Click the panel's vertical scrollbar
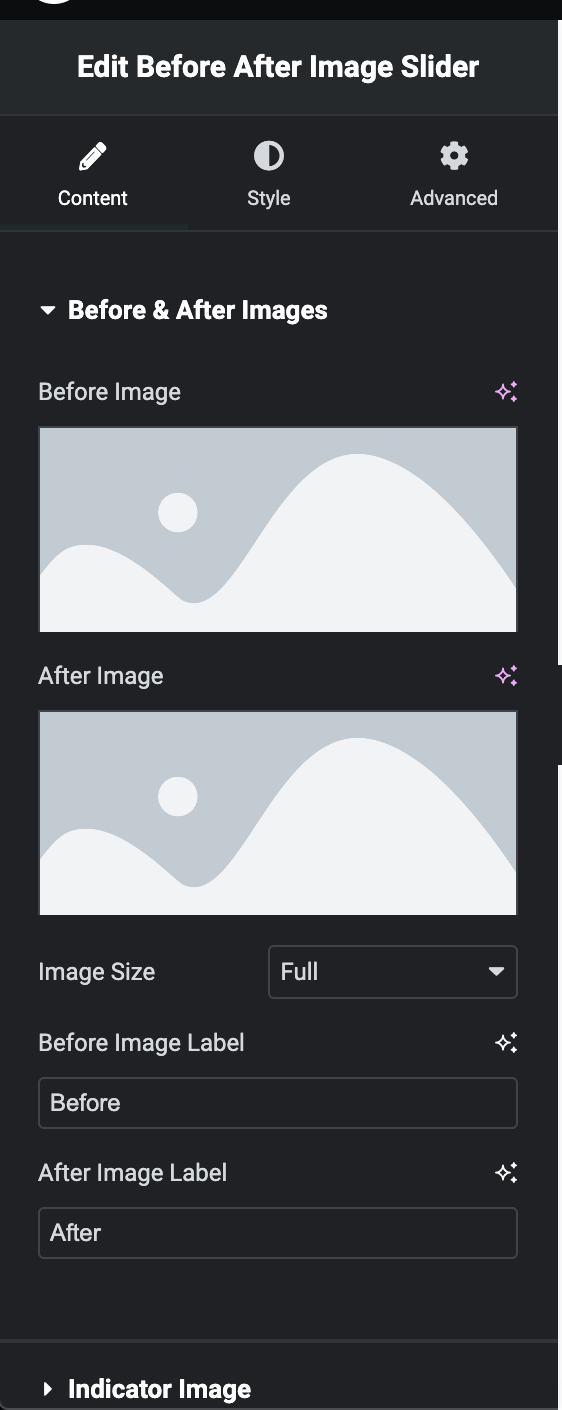The image size is (562, 1410). [560, 340]
